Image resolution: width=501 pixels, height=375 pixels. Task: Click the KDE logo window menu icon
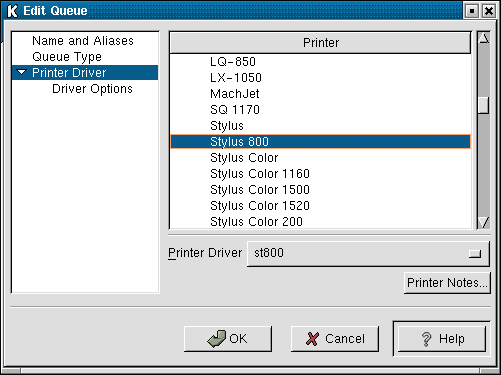click(12, 11)
